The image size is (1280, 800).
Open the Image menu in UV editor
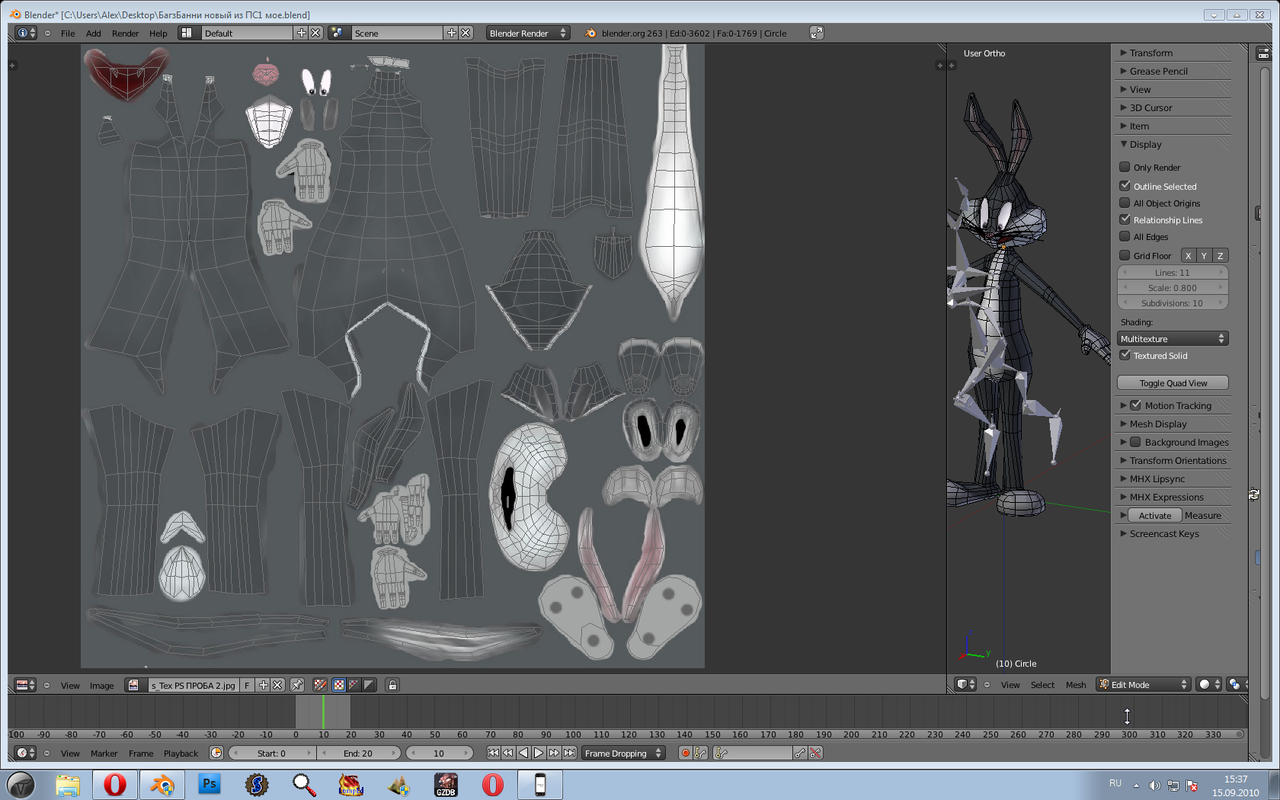pyautogui.click(x=102, y=685)
